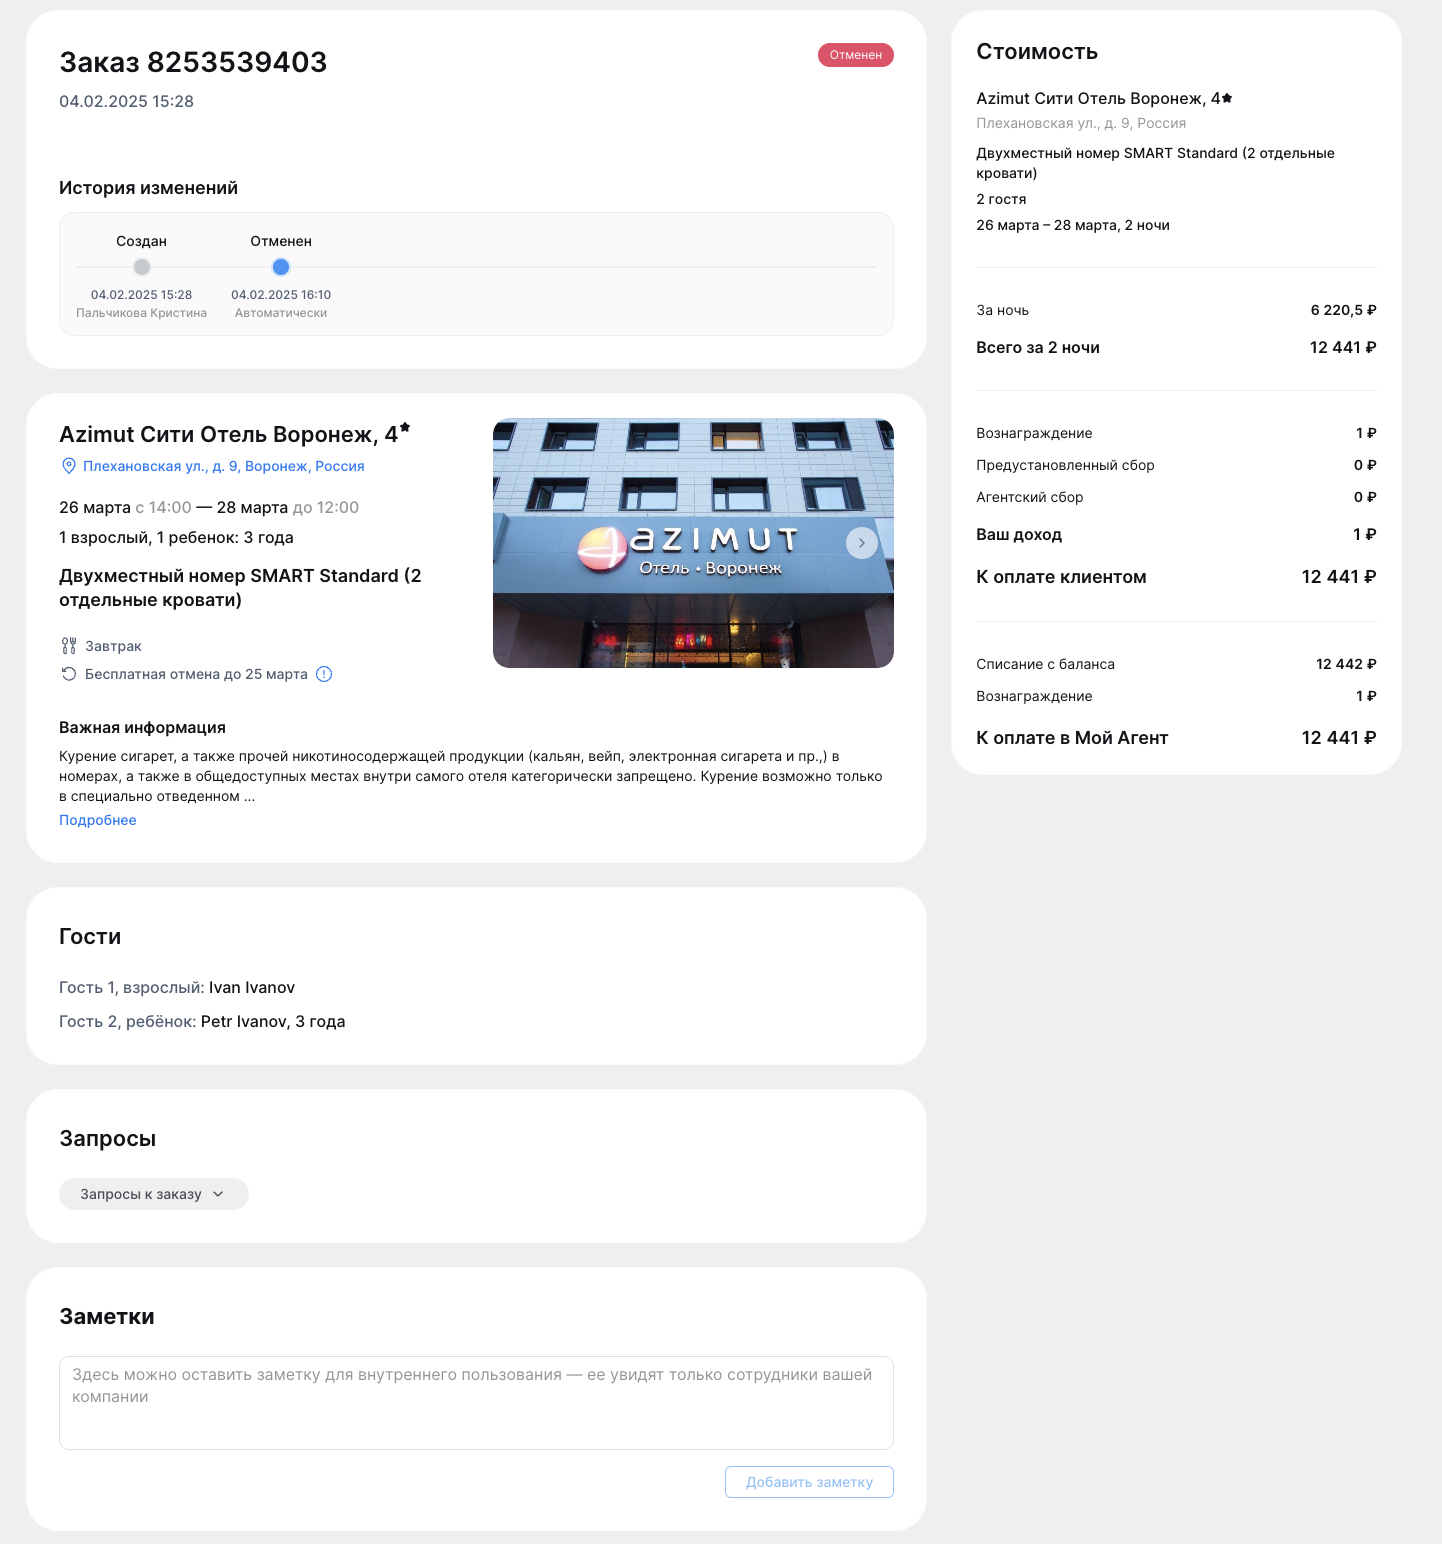Viewport: 1442px width, 1544px height.
Task: Click Всего за 2 ночи amount 12 441 ₽
Action: tap(1343, 347)
